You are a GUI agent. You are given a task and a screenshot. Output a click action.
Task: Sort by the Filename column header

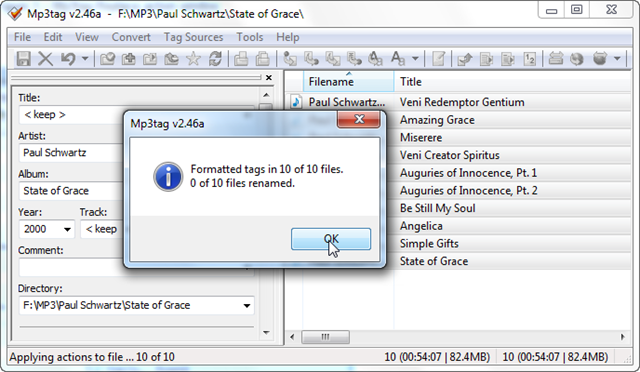349,82
